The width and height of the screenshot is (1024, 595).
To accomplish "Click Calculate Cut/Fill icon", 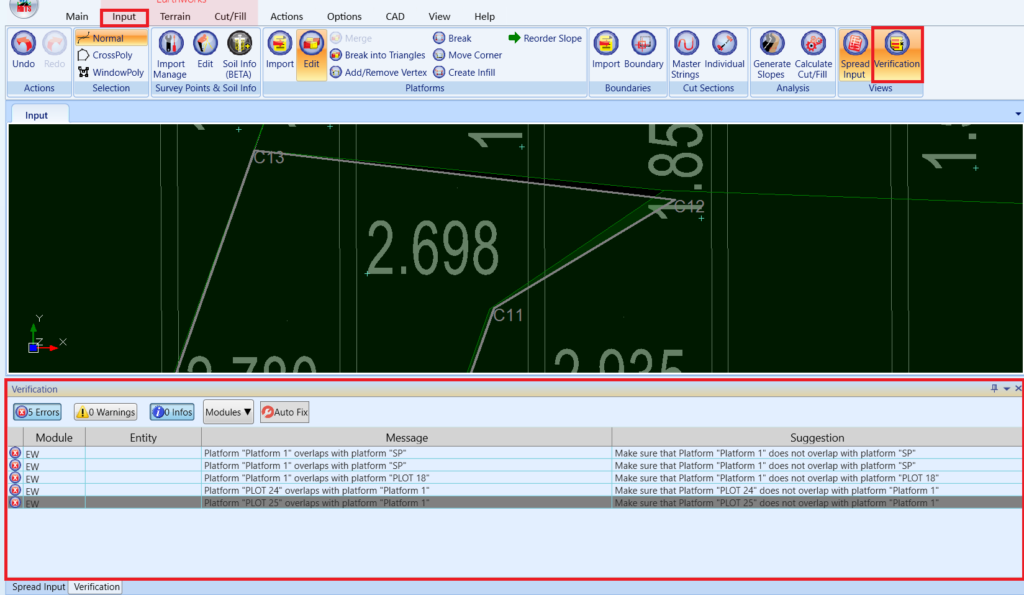I will click(x=813, y=55).
